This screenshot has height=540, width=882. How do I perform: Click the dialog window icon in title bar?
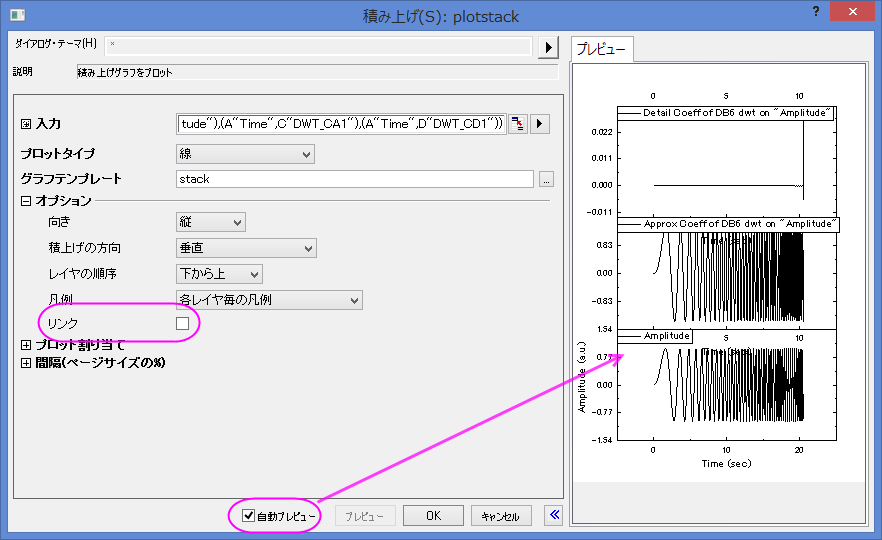17,15
